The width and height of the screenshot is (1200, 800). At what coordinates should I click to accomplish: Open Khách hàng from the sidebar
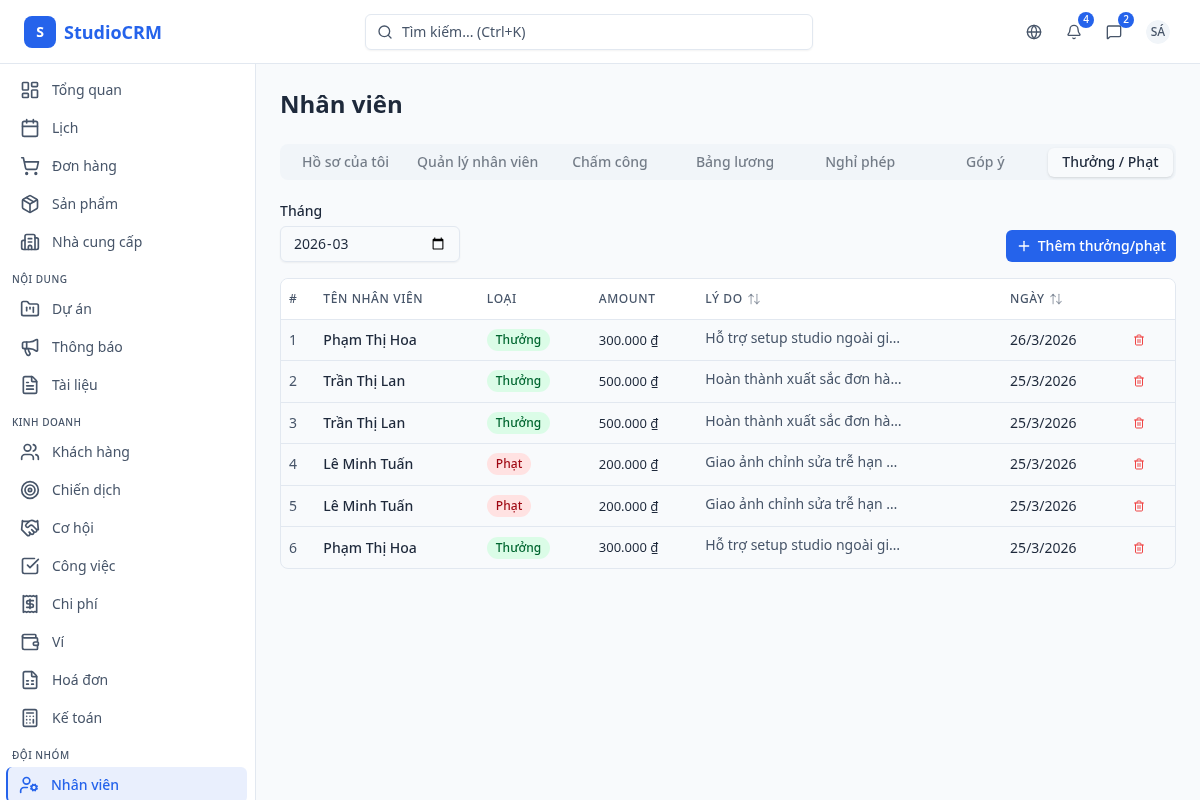90,452
